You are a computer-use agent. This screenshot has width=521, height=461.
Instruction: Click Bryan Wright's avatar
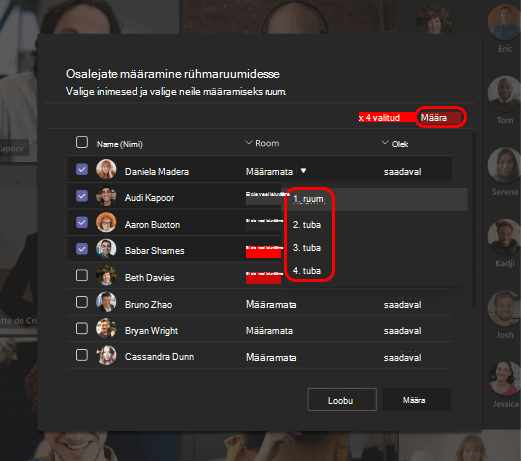click(x=106, y=328)
